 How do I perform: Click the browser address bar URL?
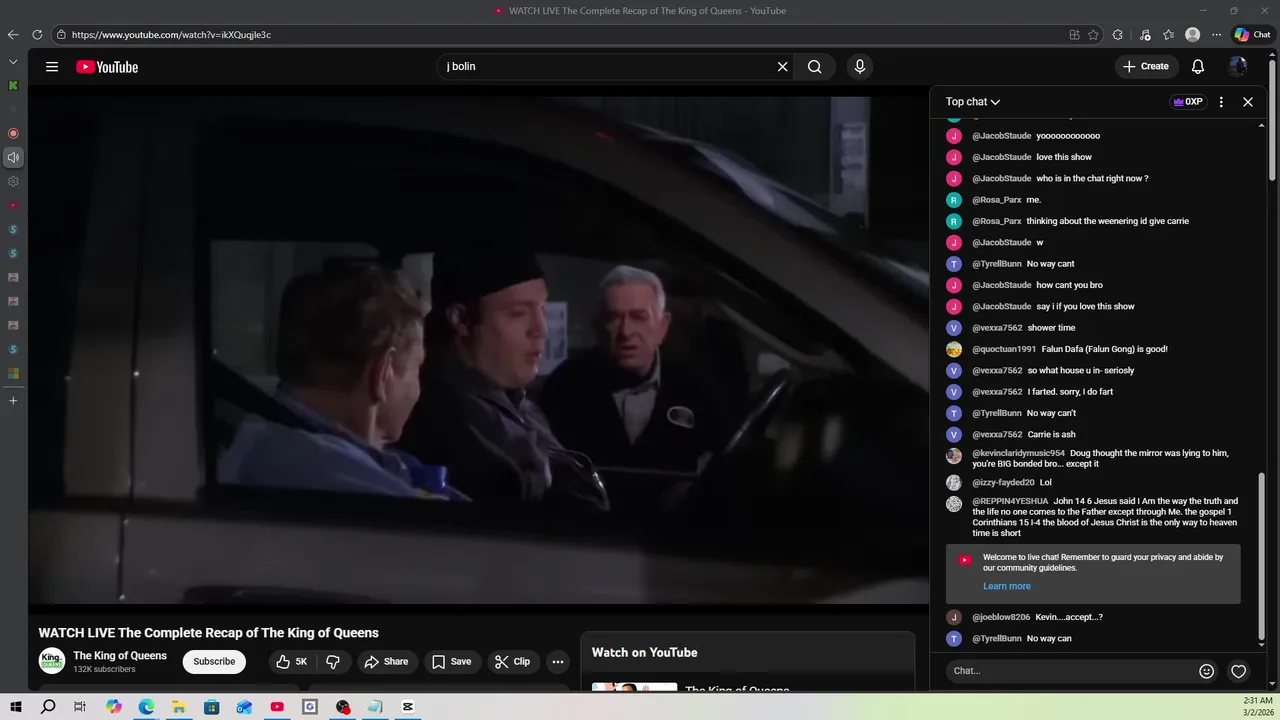[x=171, y=35]
